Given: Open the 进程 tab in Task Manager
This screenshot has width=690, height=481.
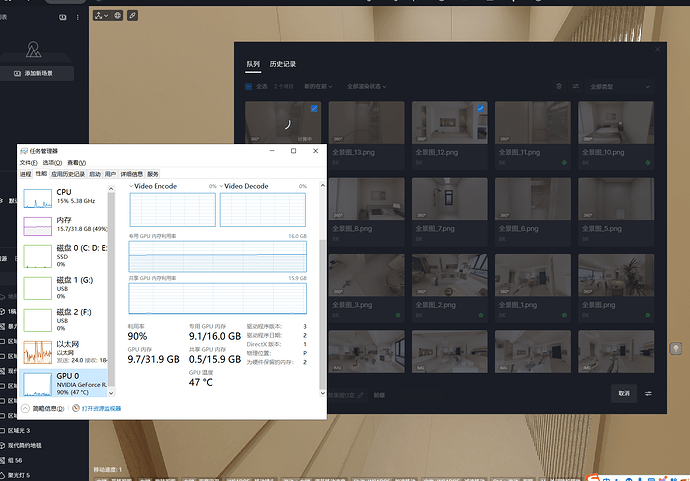Looking at the screenshot, I should pyautogui.click(x=26, y=174).
